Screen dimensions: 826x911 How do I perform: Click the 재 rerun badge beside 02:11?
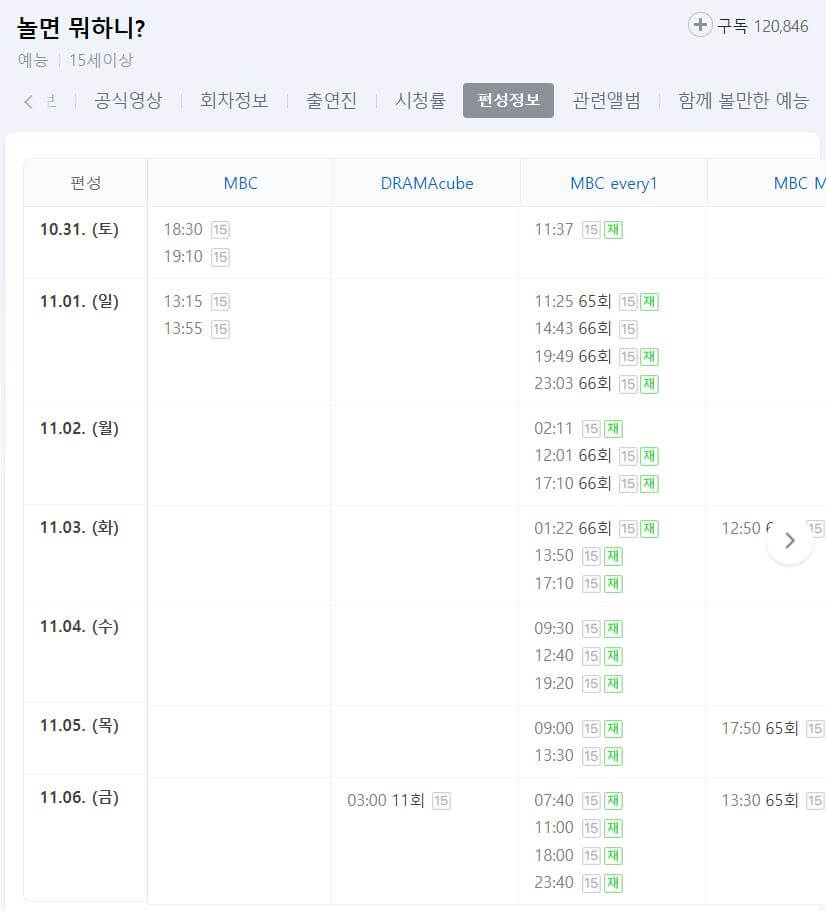tap(613, 429)
